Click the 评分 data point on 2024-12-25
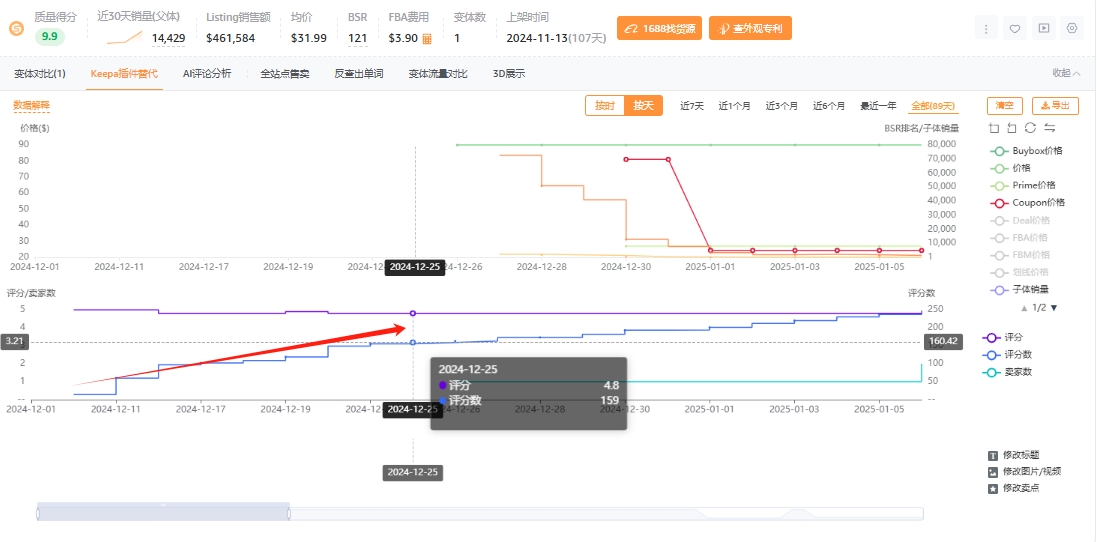 coord(413,313)
